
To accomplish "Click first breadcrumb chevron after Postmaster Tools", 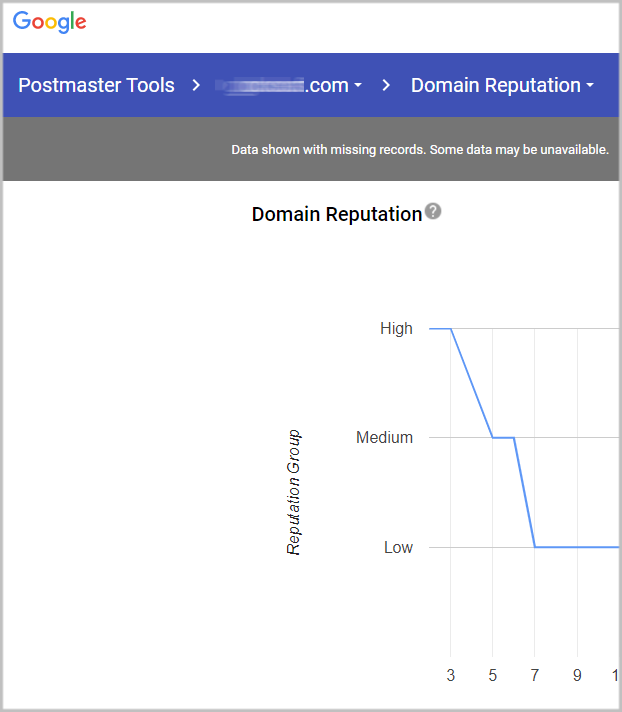I will (x=196, y=86).
